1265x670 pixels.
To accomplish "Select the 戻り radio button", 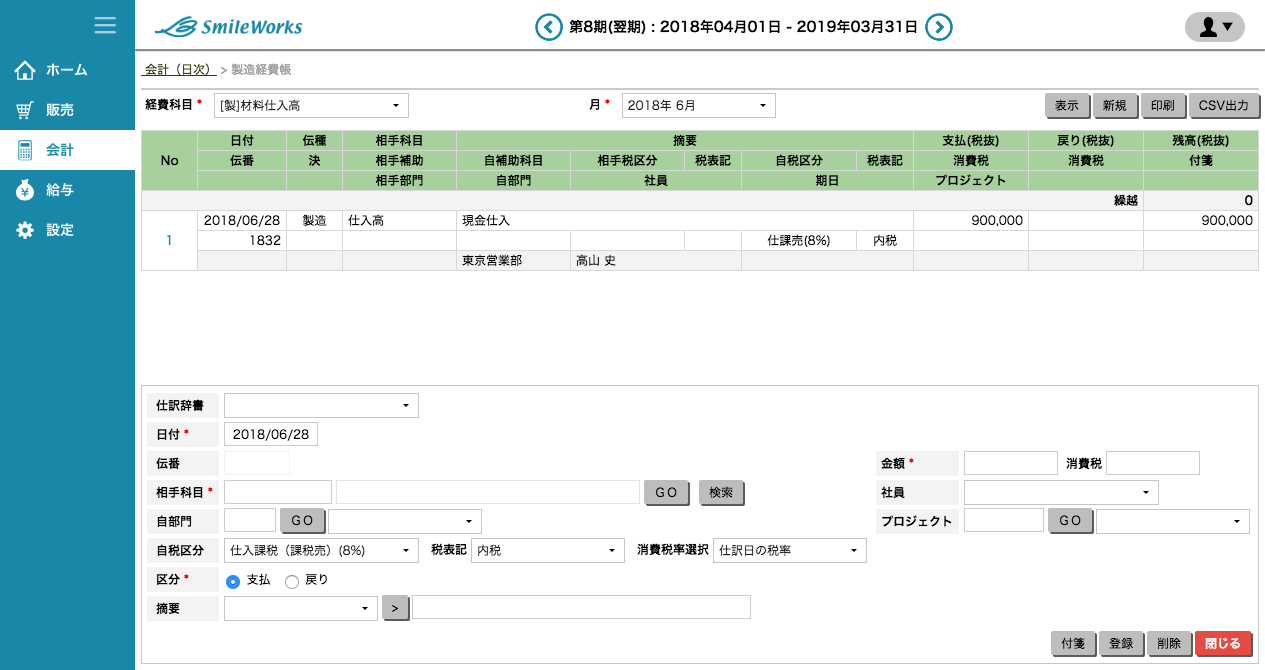I will pos(292,581).
